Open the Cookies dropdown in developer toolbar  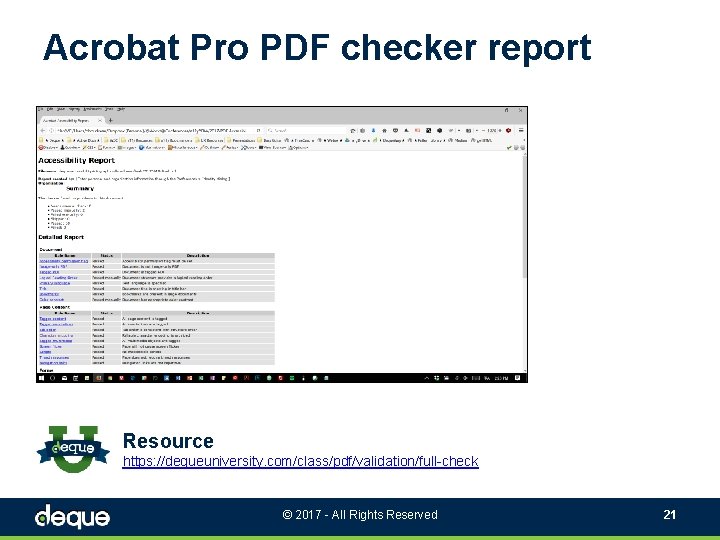(x=71, y=148)
